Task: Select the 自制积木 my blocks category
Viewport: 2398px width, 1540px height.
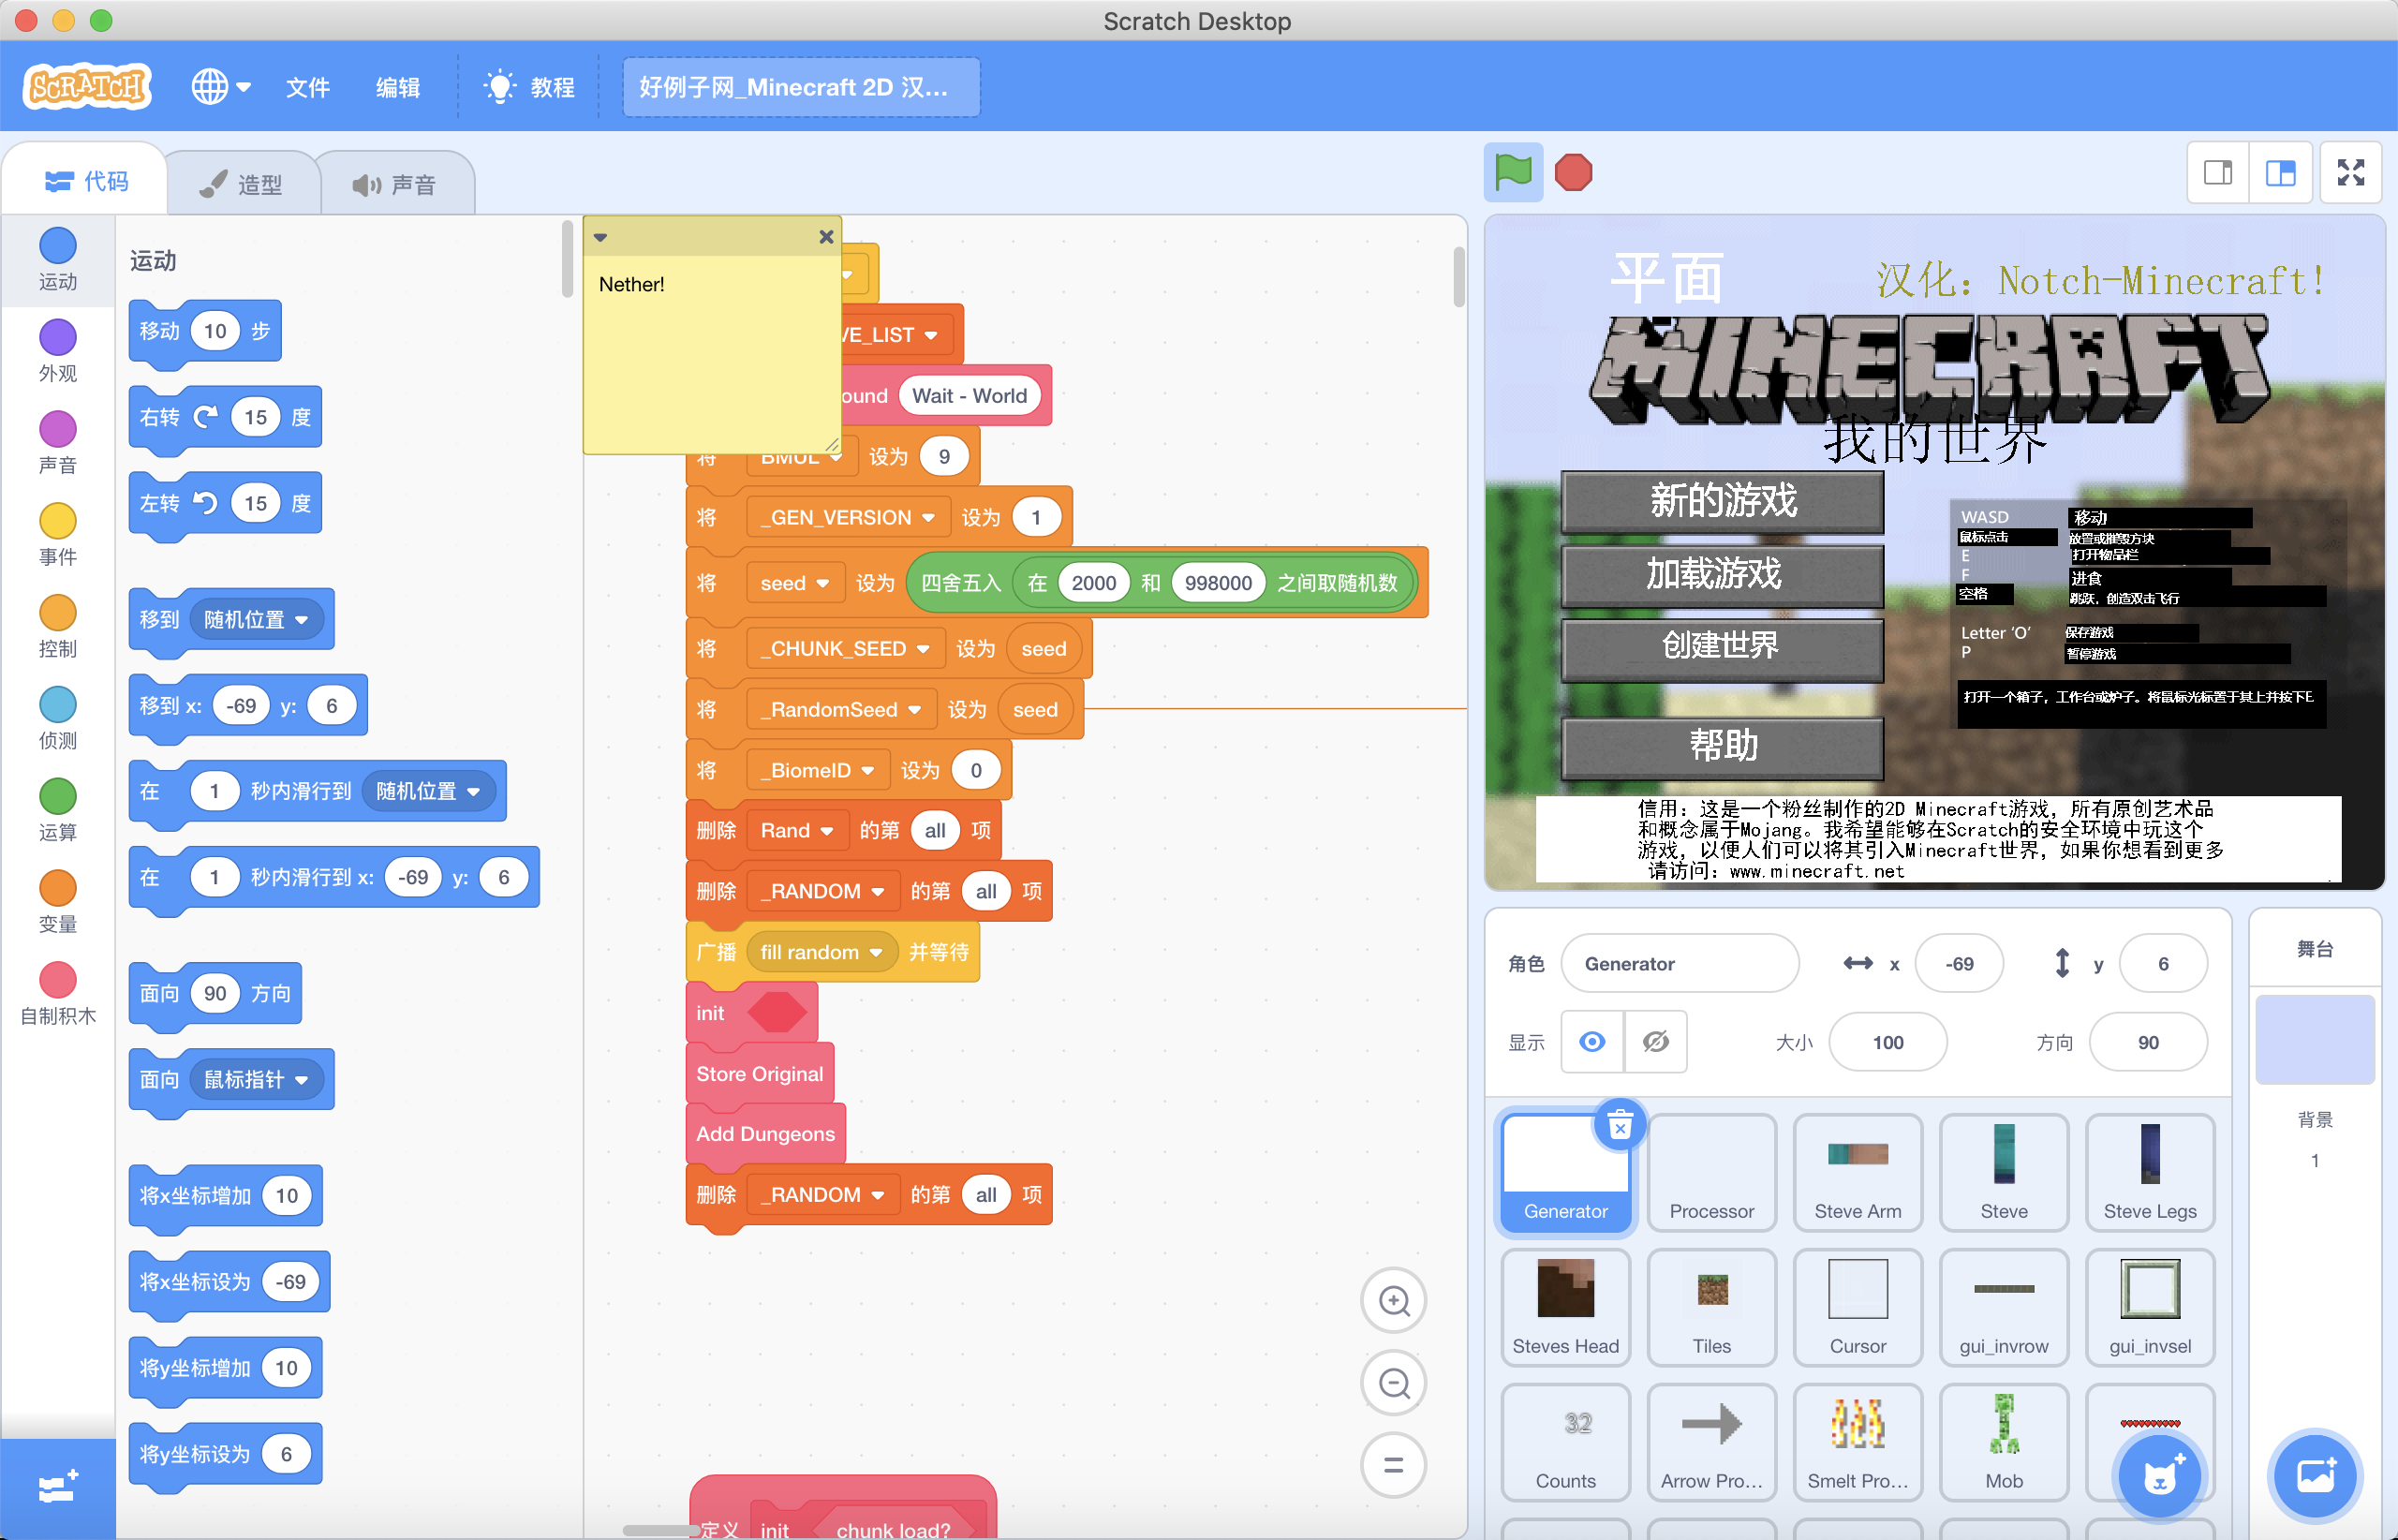Action: click(57, 996)
